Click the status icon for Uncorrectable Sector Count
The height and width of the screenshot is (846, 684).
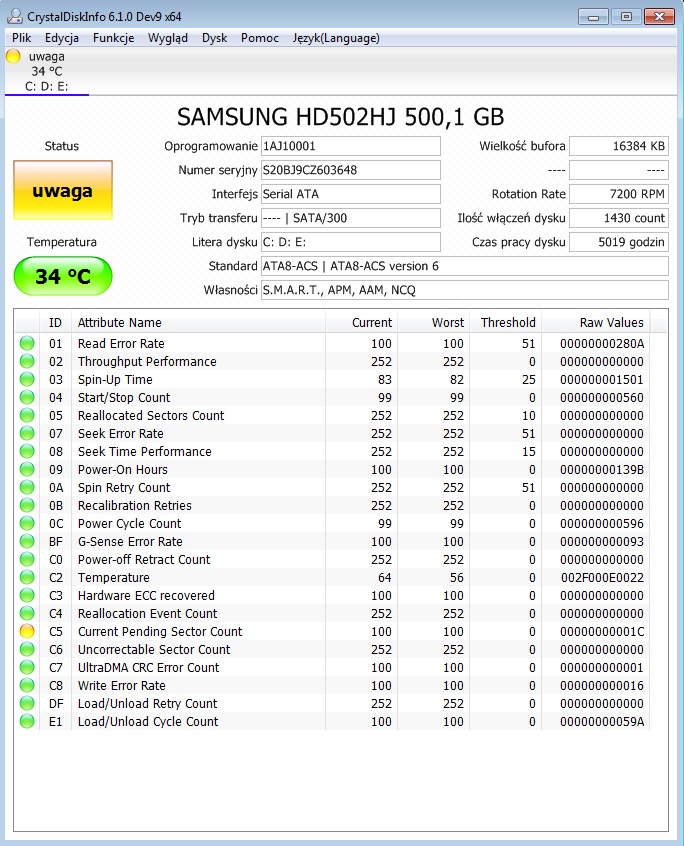(x=27, y=649)
